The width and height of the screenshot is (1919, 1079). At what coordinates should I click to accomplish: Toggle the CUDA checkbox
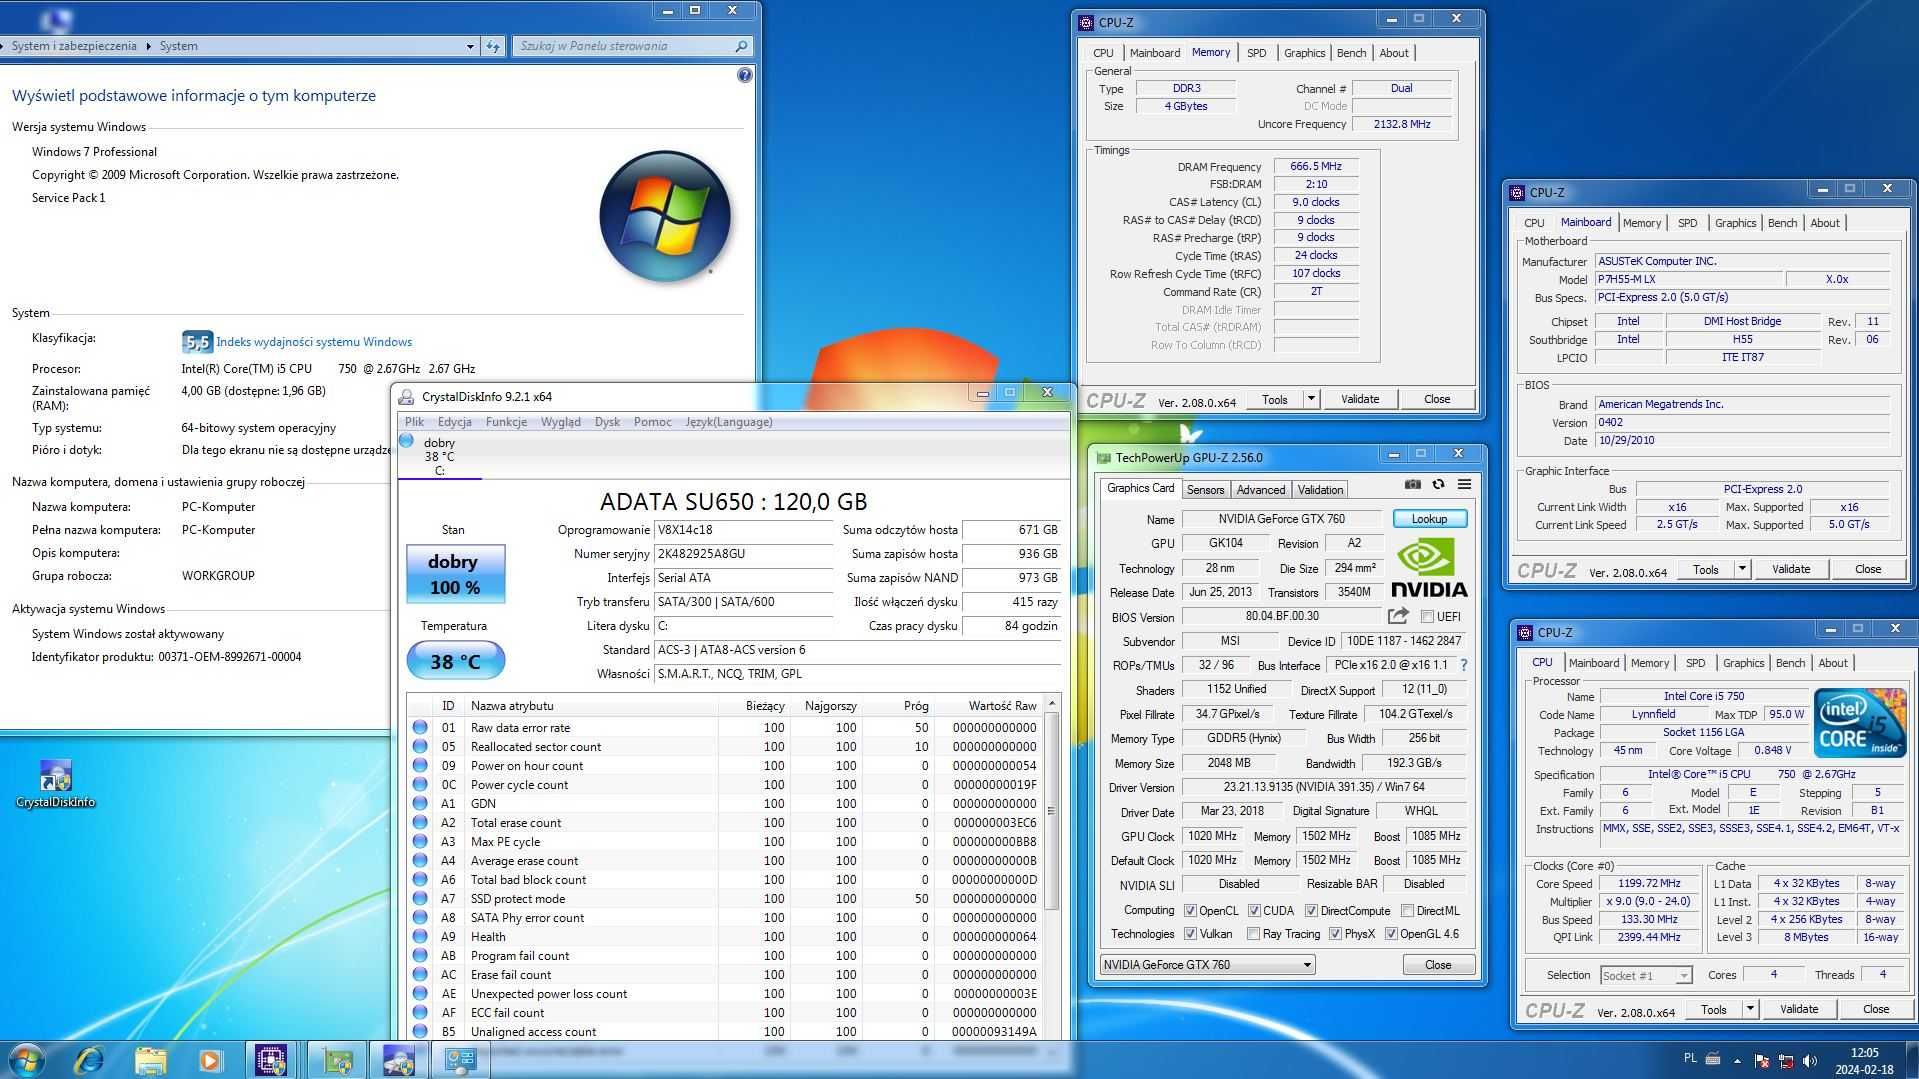[1254, 911]
